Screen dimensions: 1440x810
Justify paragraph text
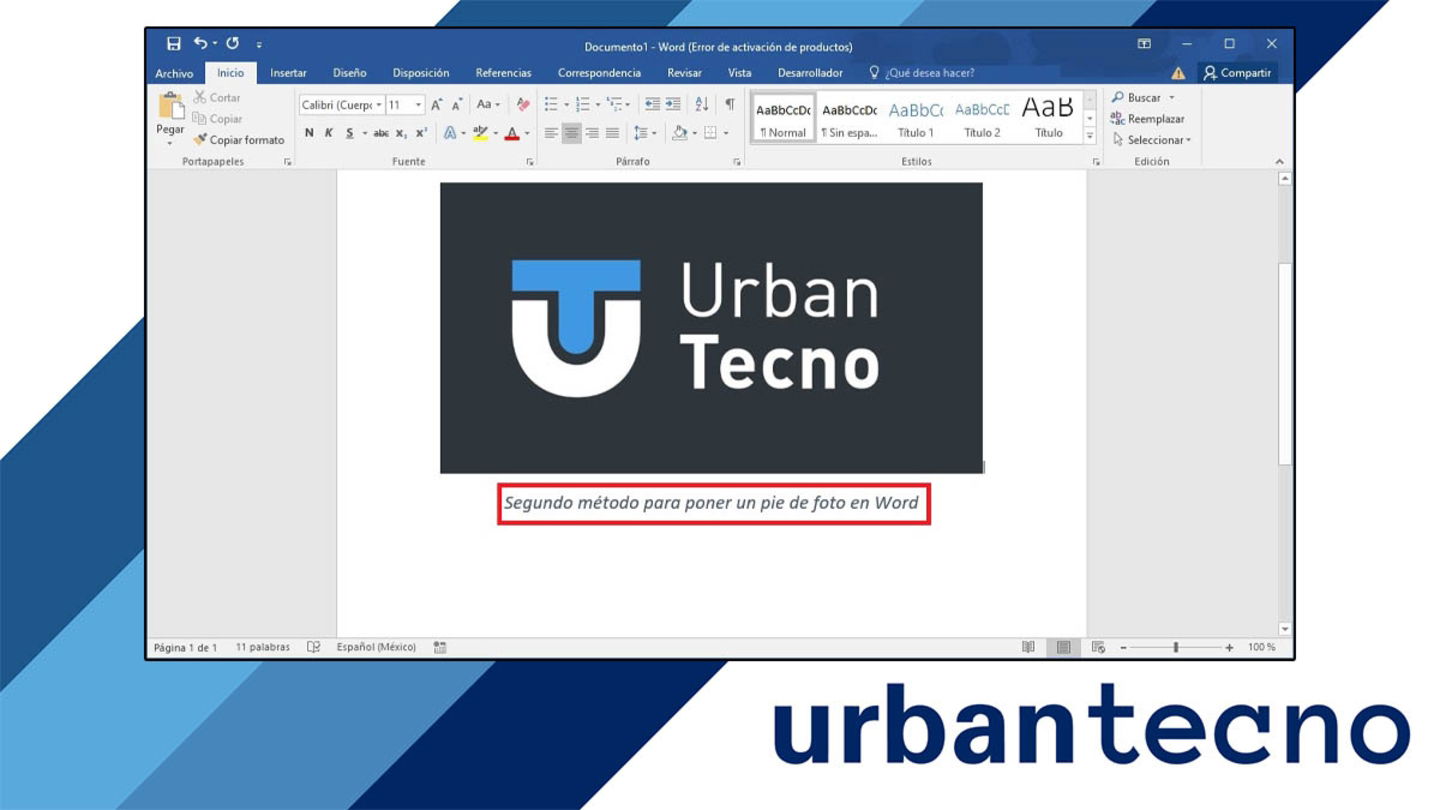(612, 133)
